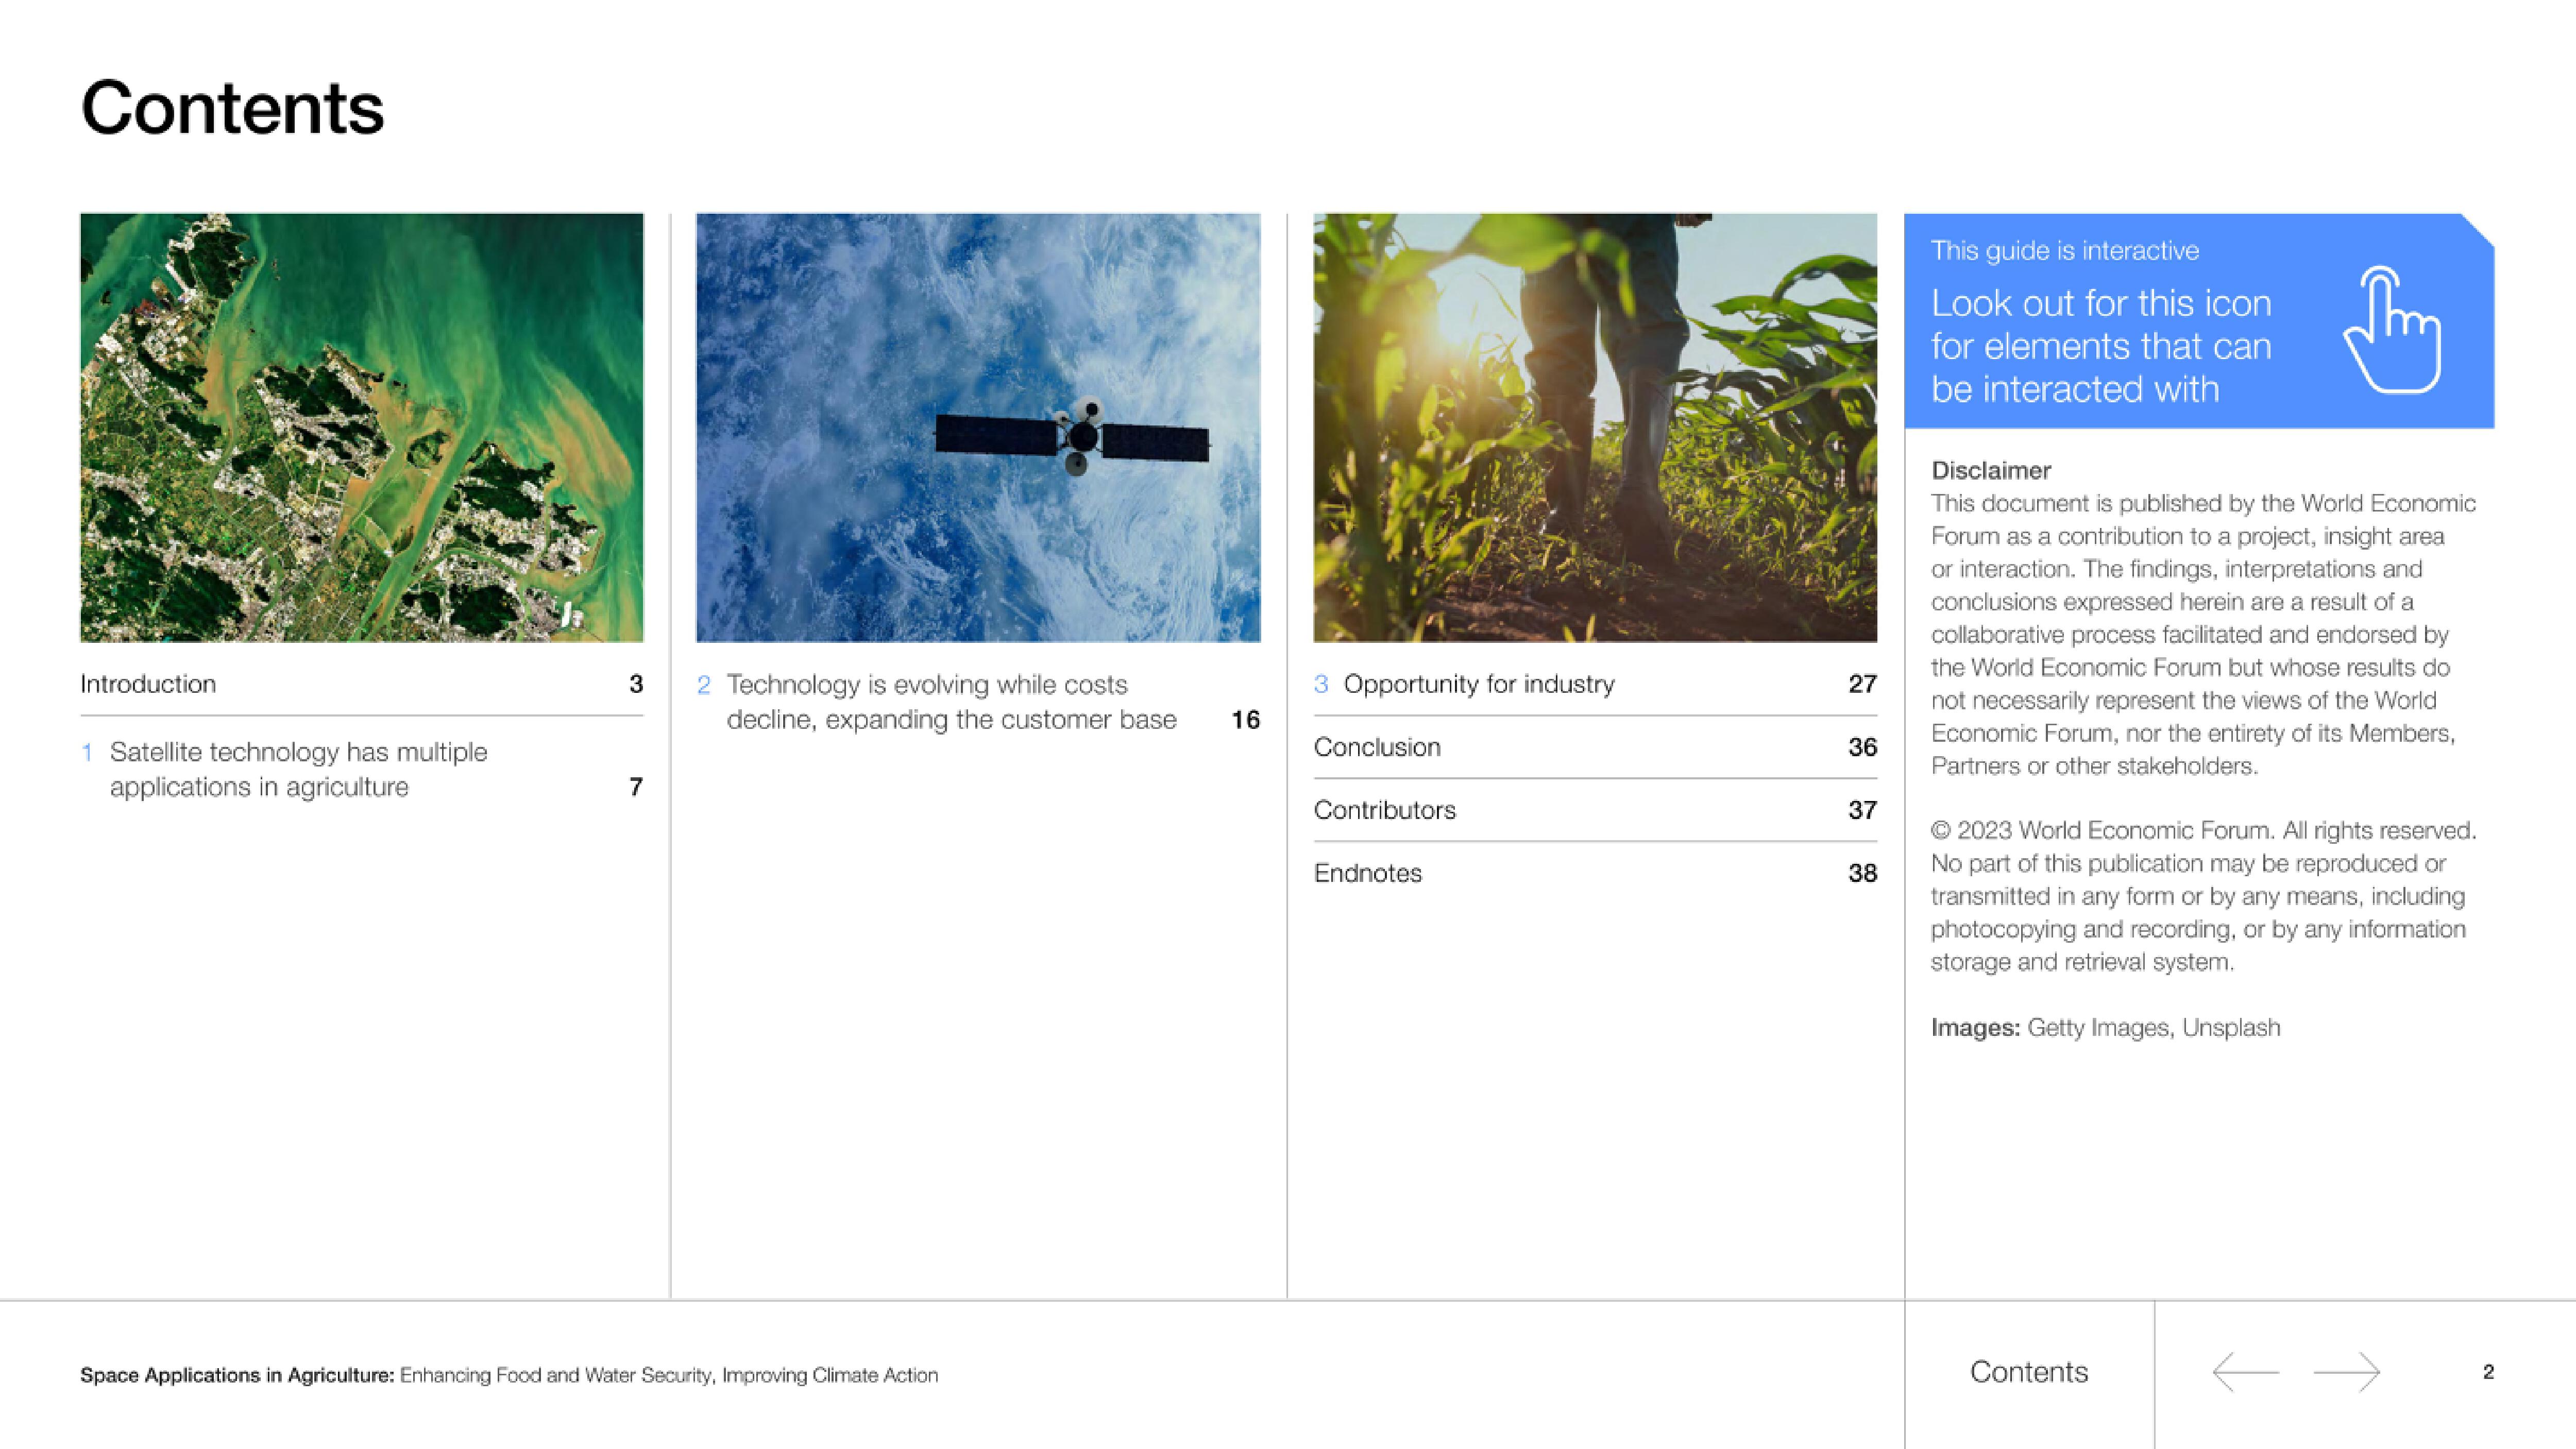Go to Satellite technology has multiple applications section
This screenshot has height=1449, width=2576.
[361, 769]
